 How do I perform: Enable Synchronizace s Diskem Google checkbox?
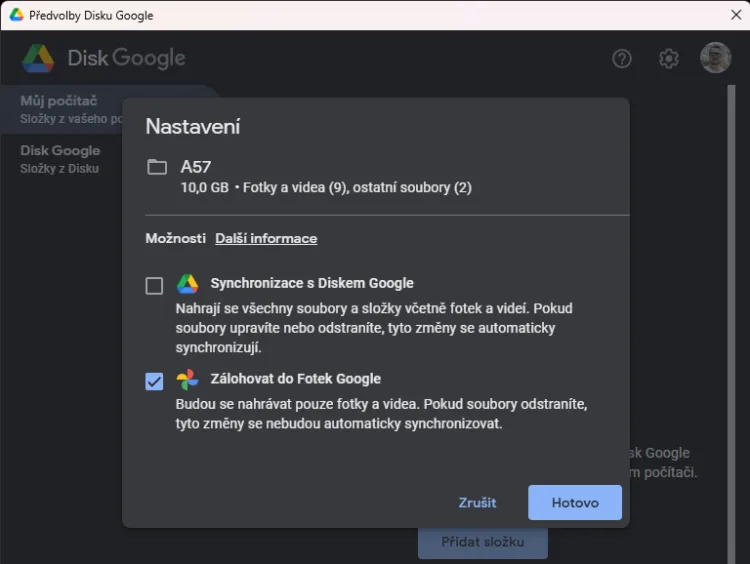154,286
